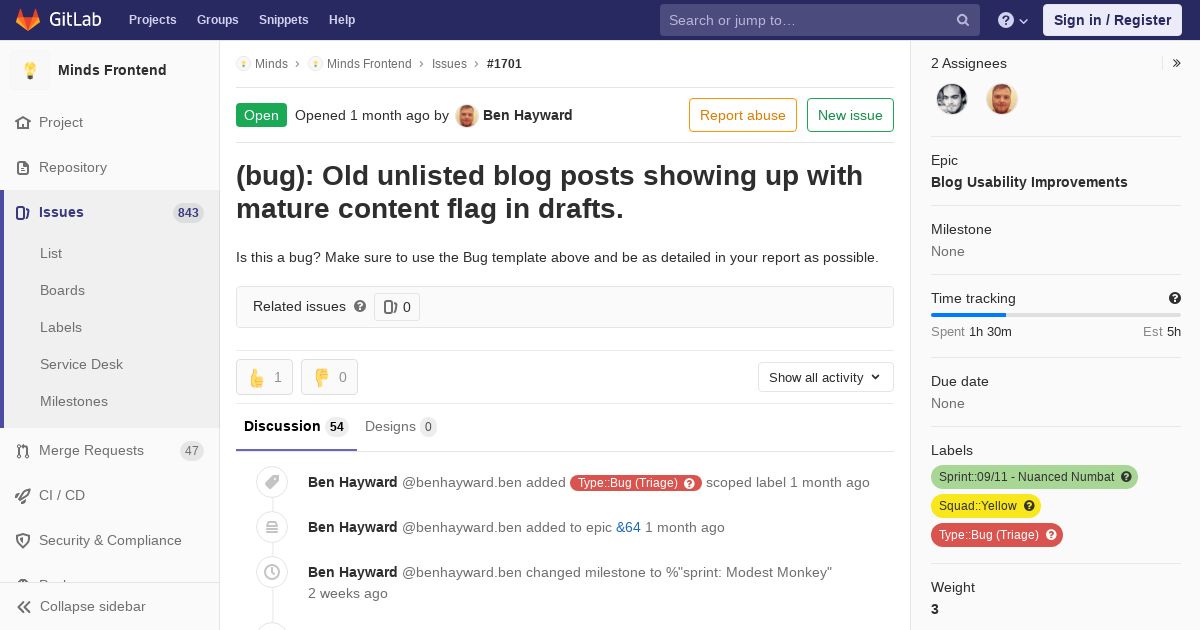Click the Security & Compliance shield icon
This screenshot has width=1200, height=630.
[23, 540]
